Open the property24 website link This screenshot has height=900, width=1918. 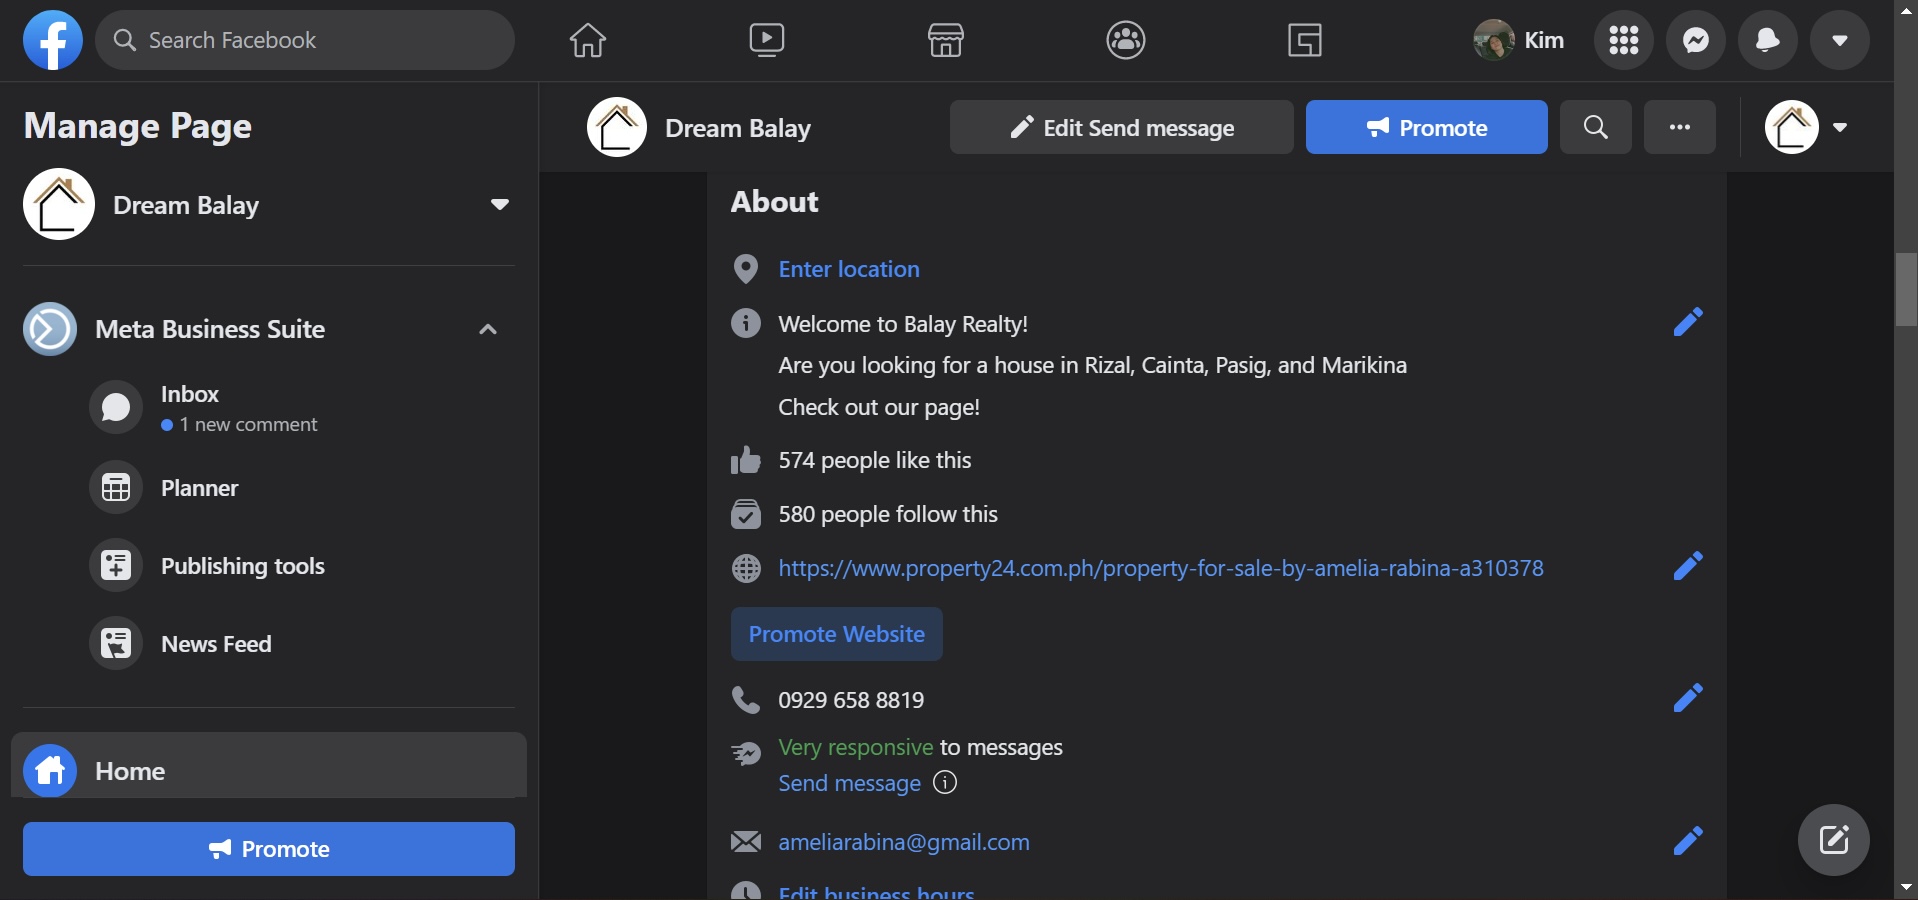coord(1161,568)
